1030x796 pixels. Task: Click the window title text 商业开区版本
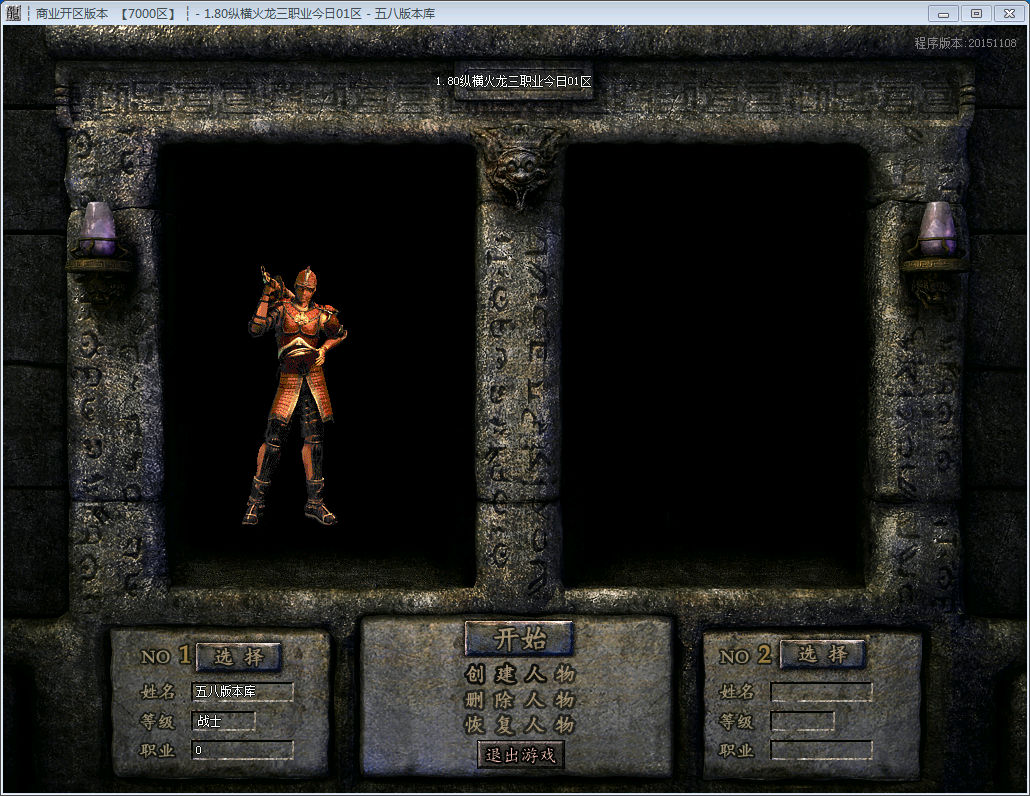click(x=72, y=13)
